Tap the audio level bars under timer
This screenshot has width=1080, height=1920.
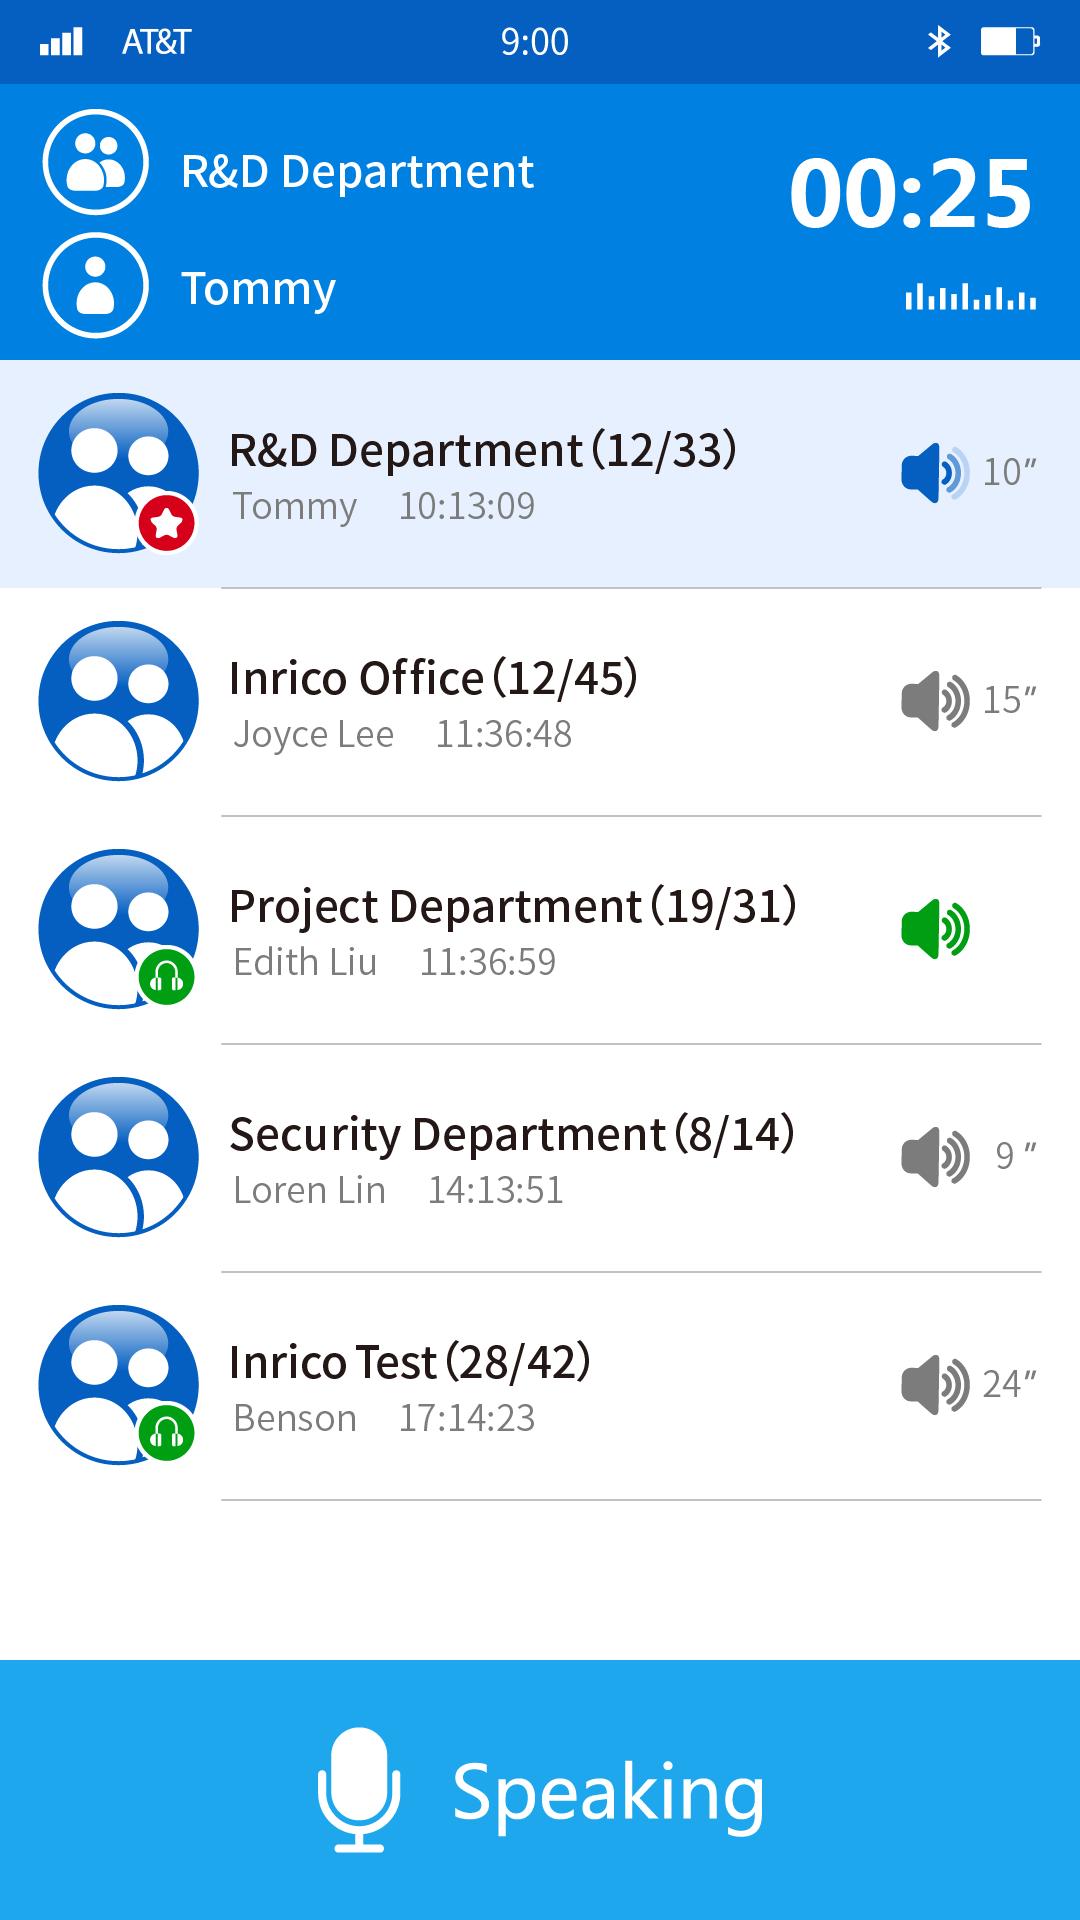[970, 298]
